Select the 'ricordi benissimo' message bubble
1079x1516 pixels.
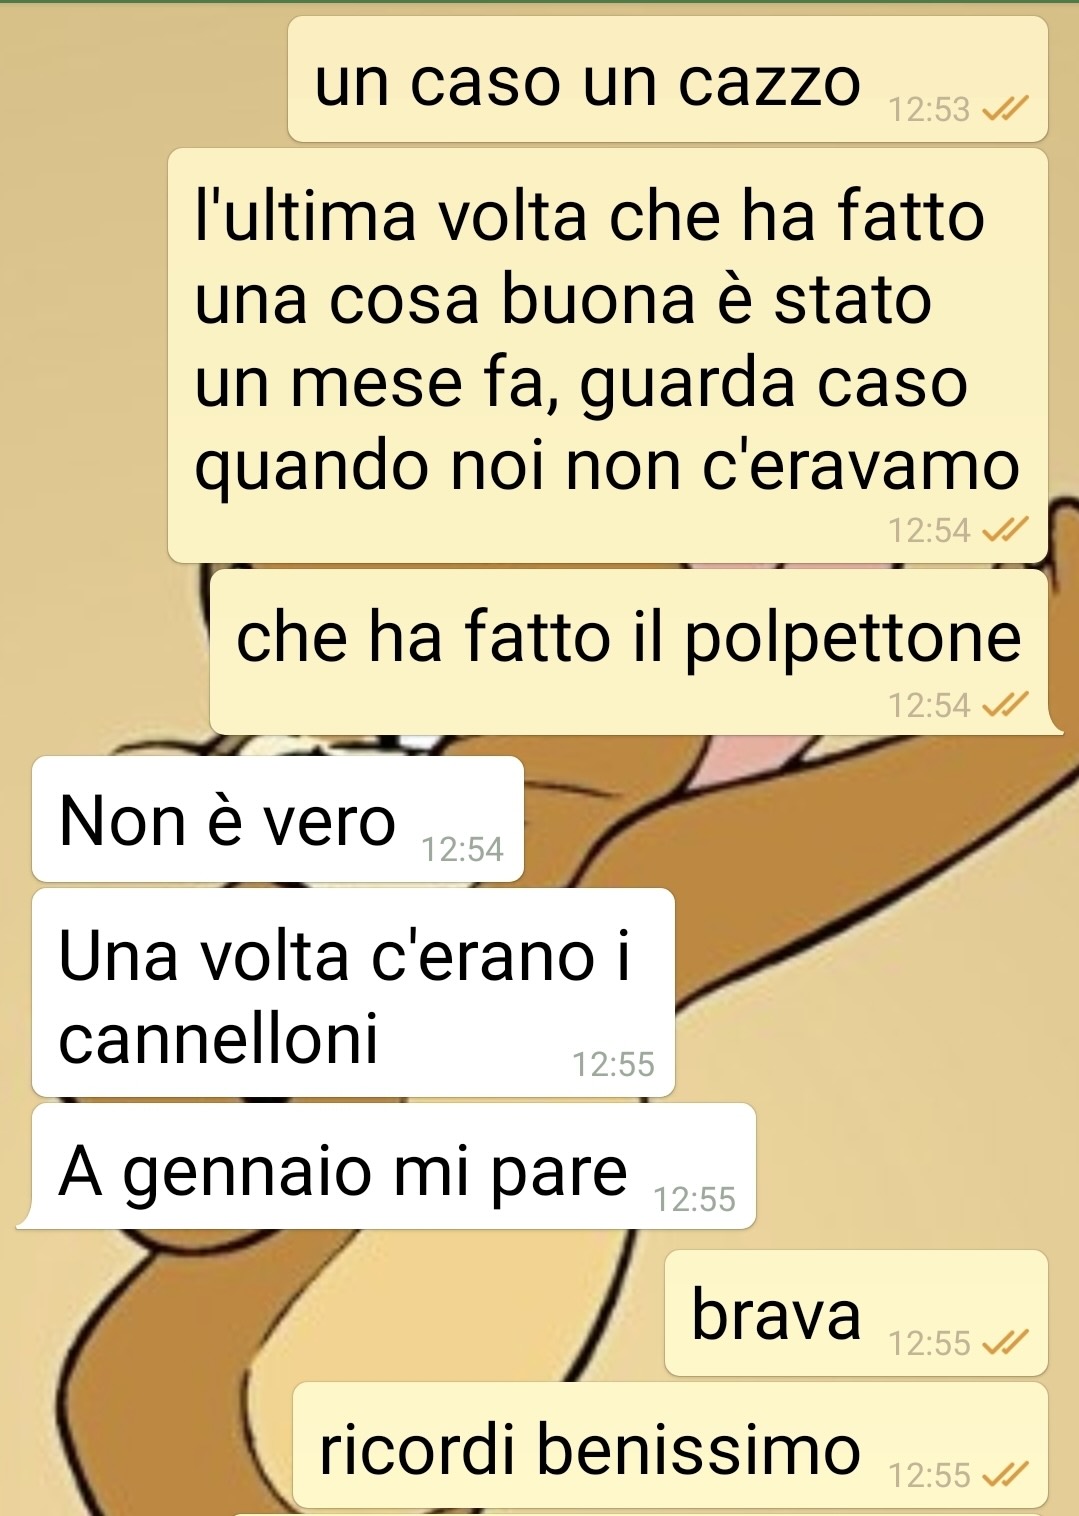click(670, 1446)
